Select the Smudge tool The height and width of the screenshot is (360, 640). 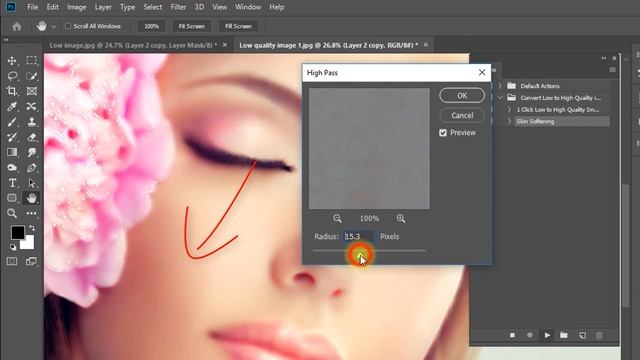tap(31, 152)
